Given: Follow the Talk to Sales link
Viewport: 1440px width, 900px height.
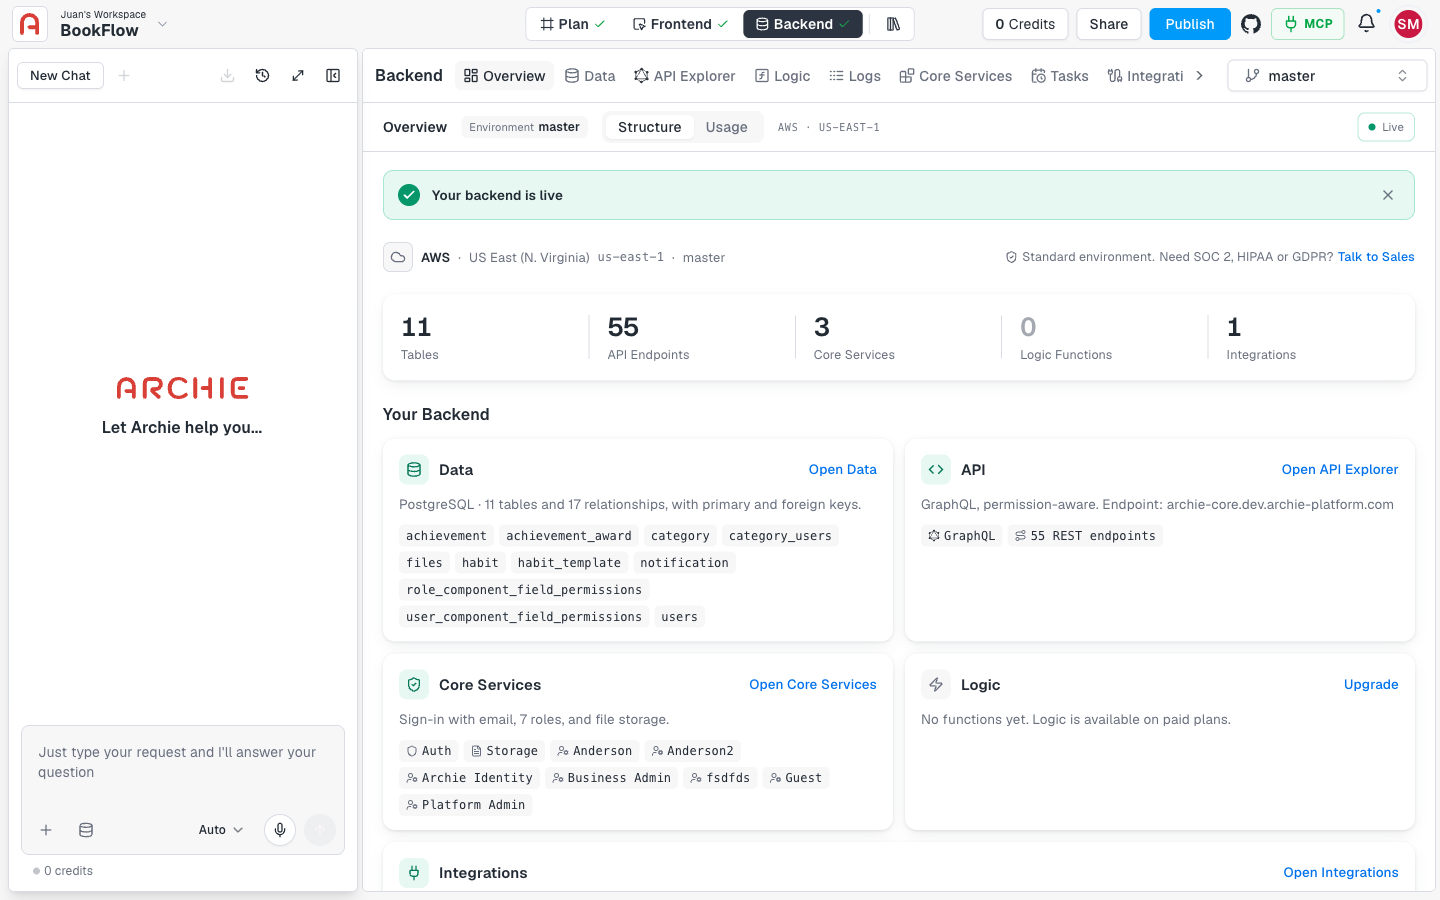Looking at the screenshot, I should pos(1376,257).
